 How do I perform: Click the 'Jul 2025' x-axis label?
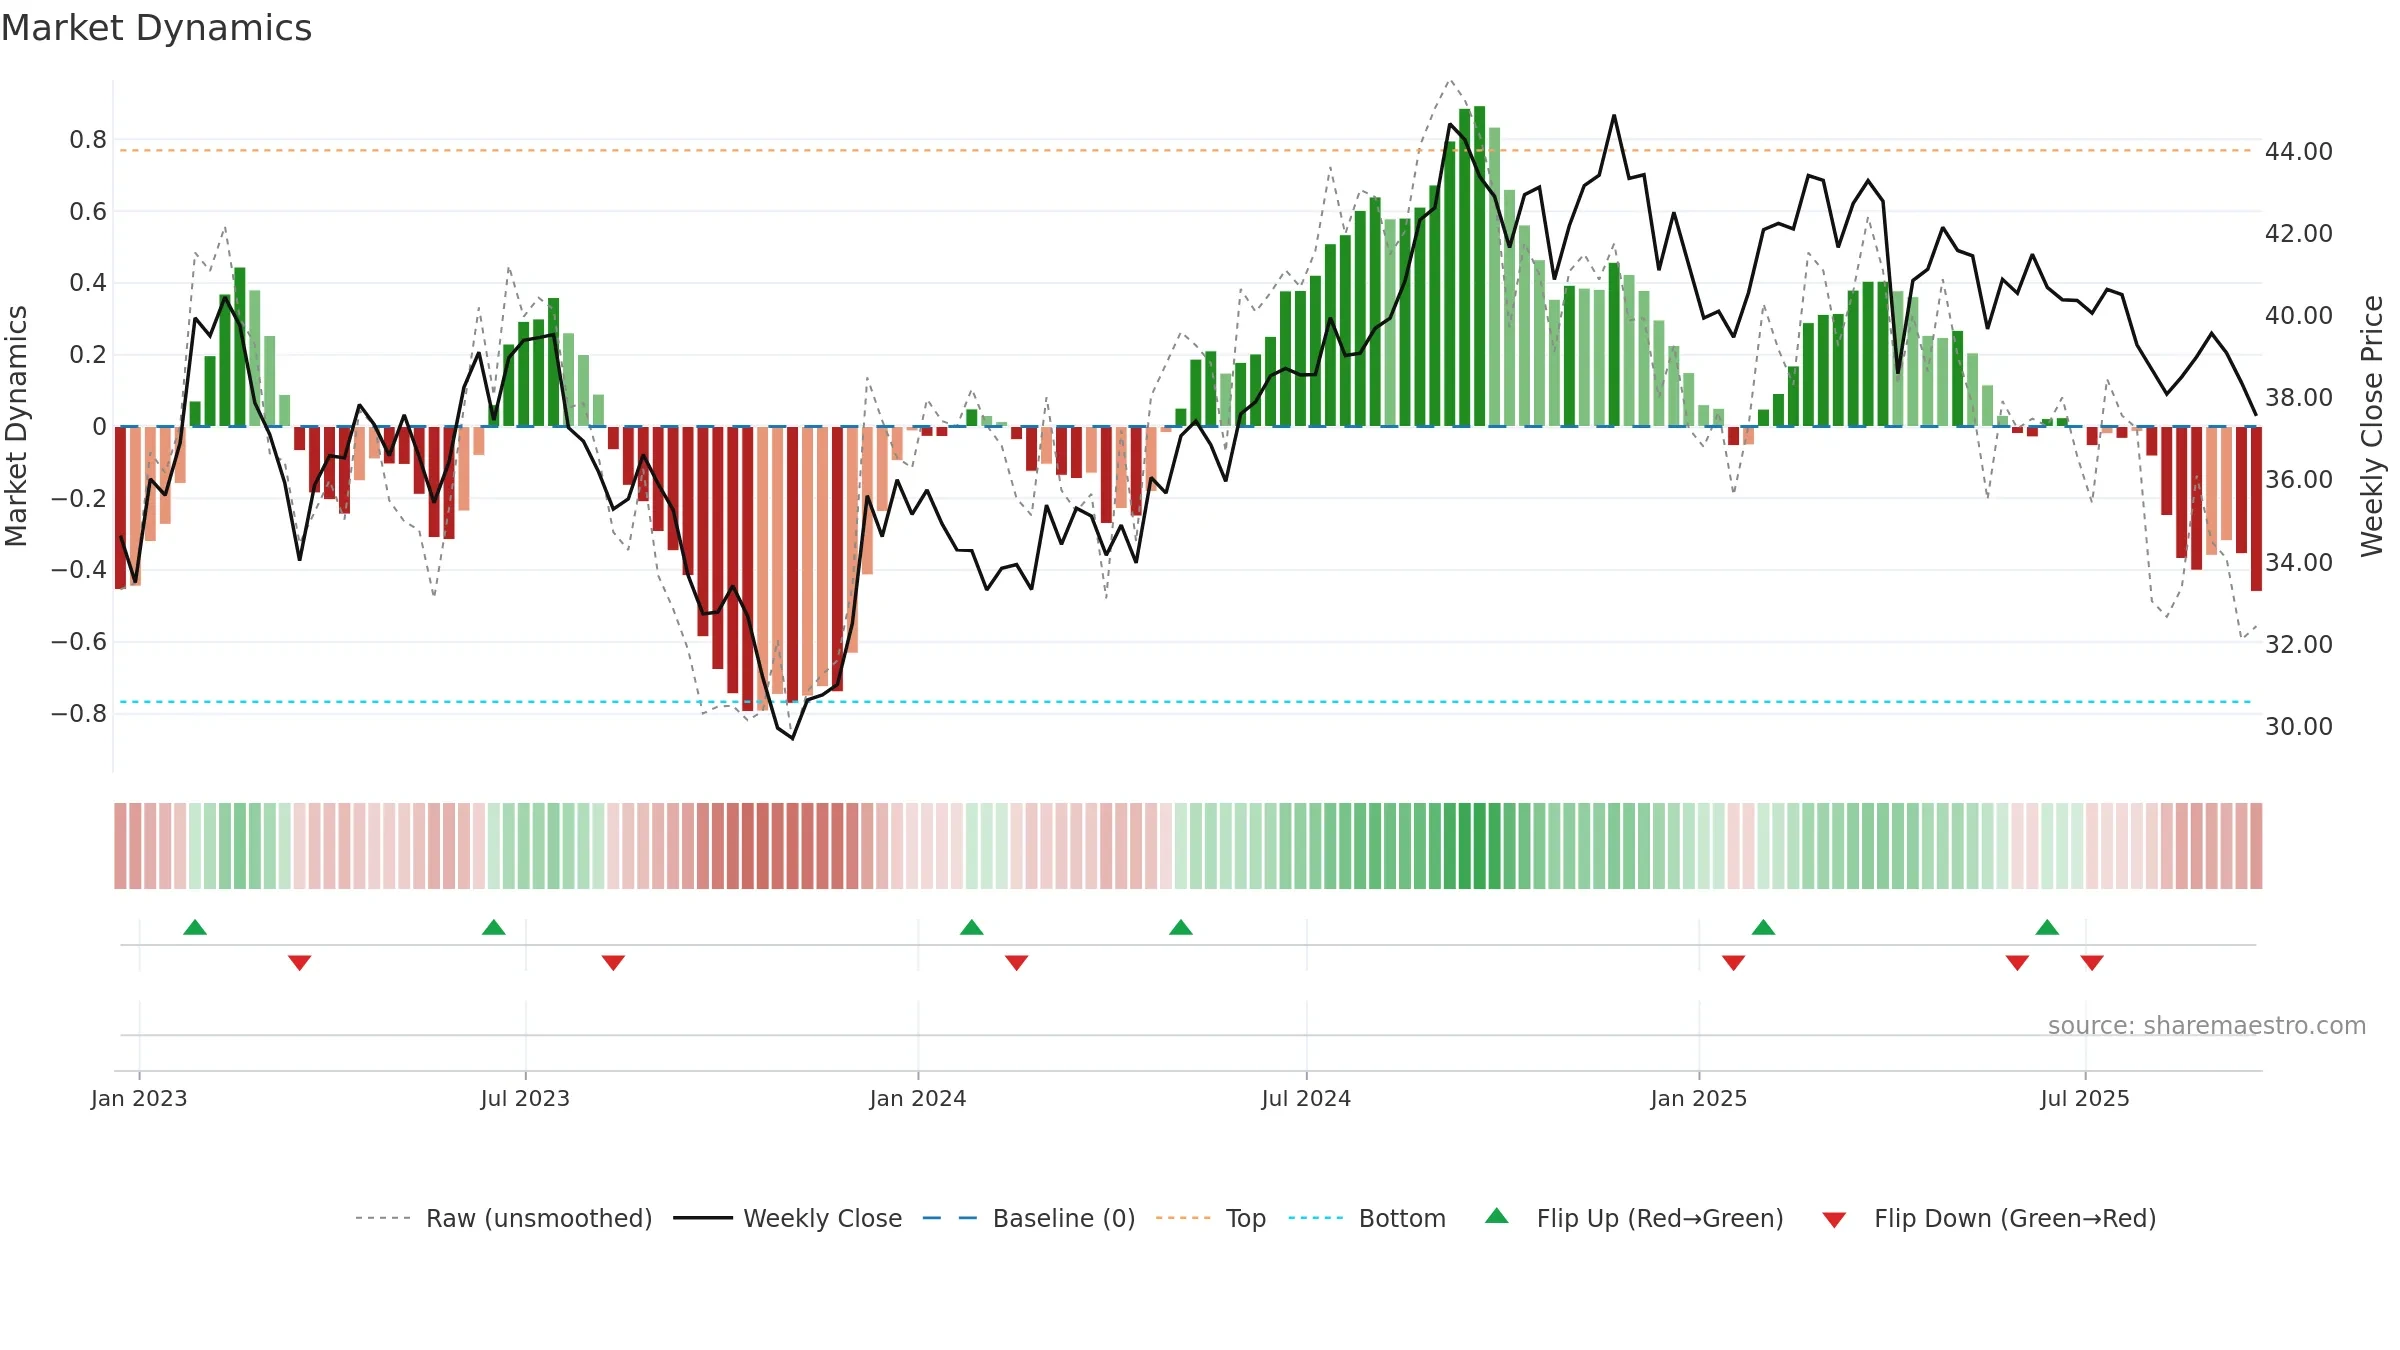(x=2085, y=1098)
